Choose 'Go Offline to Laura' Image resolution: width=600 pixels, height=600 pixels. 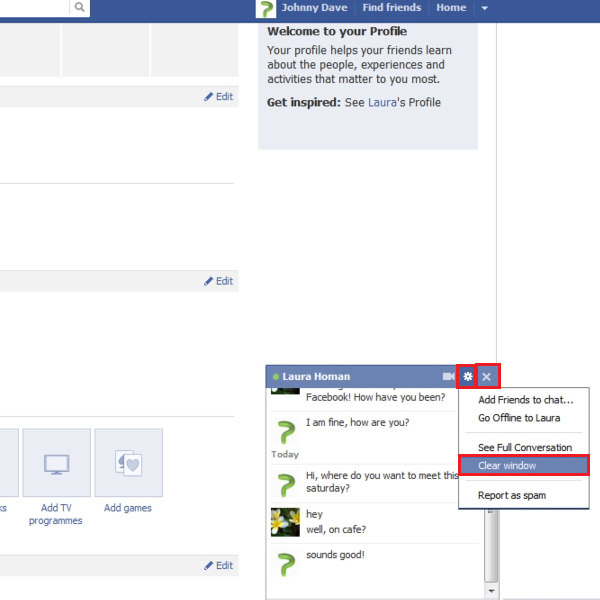click(519, 418)
